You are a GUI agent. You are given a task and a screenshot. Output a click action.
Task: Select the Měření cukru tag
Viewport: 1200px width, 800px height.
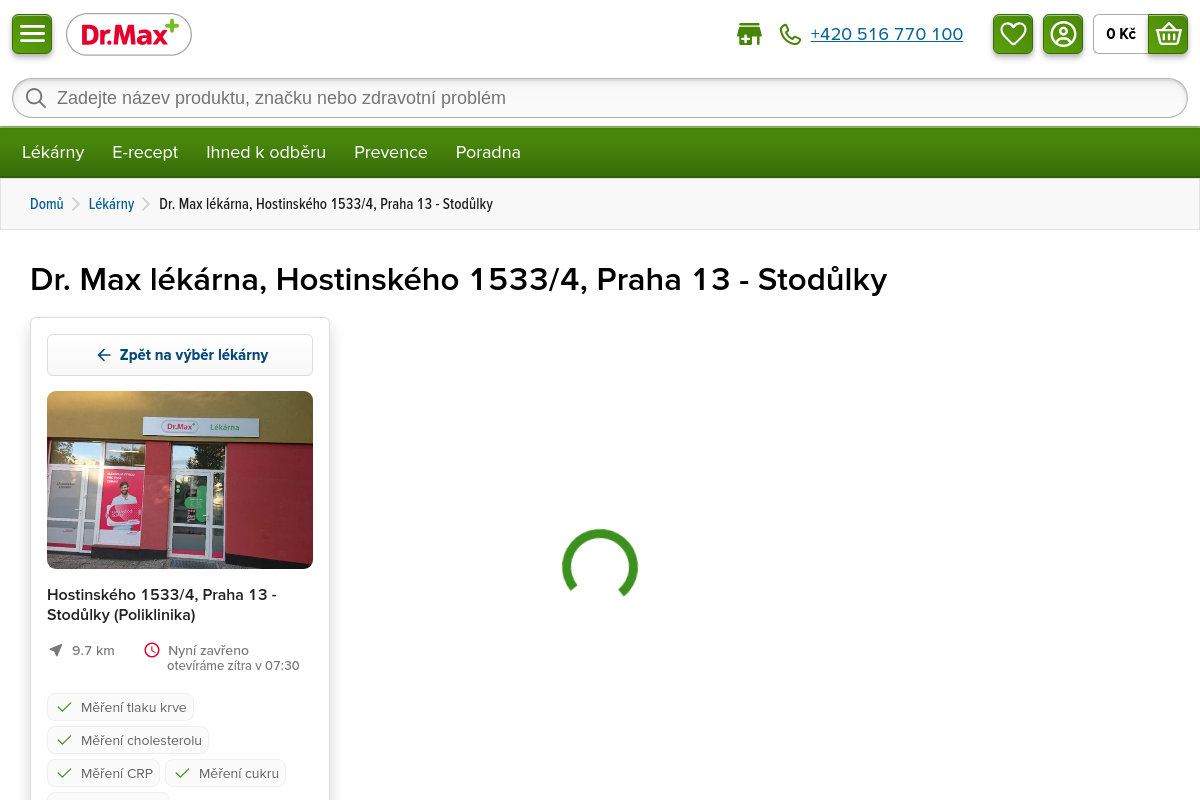click(x=226, y=773)
